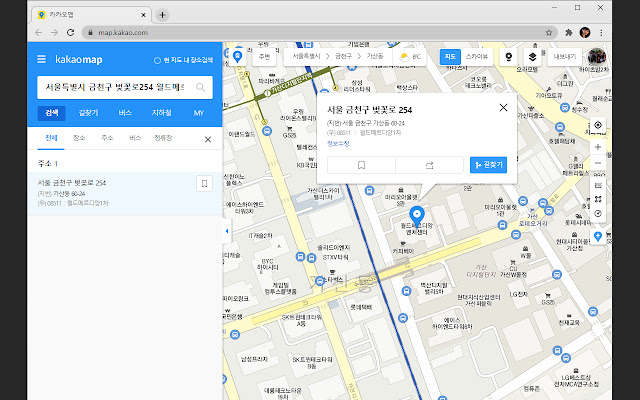Open the 길찾기 directions tab

point(88,113)
